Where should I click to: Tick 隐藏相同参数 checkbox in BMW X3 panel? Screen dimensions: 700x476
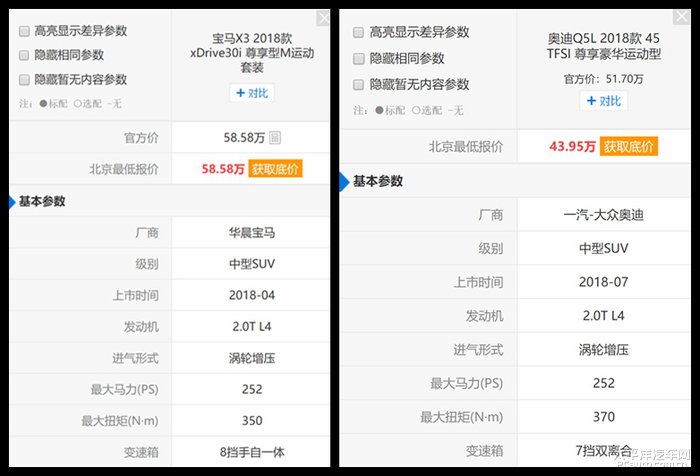pos(24,55)
